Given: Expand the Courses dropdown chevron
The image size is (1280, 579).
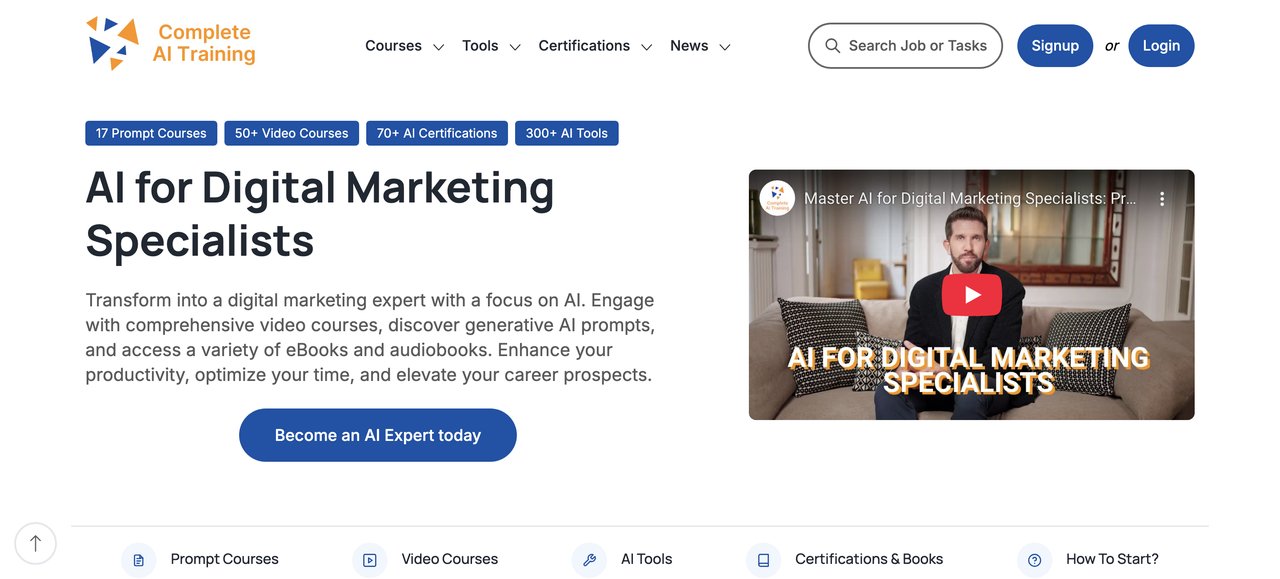Looking at the screenshot, I should tap(438, 47).
